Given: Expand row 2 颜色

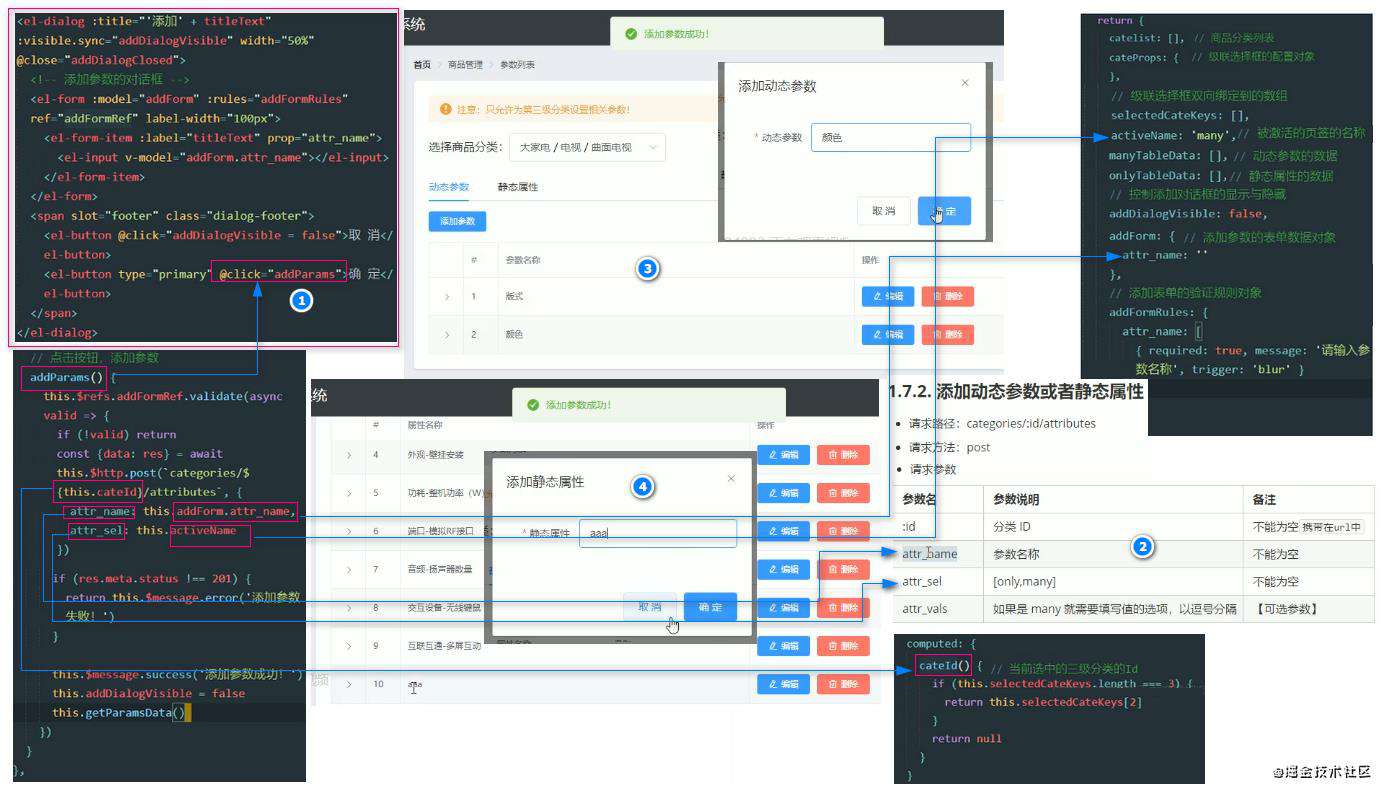Looking at the screenshot, I should [446, 334].
